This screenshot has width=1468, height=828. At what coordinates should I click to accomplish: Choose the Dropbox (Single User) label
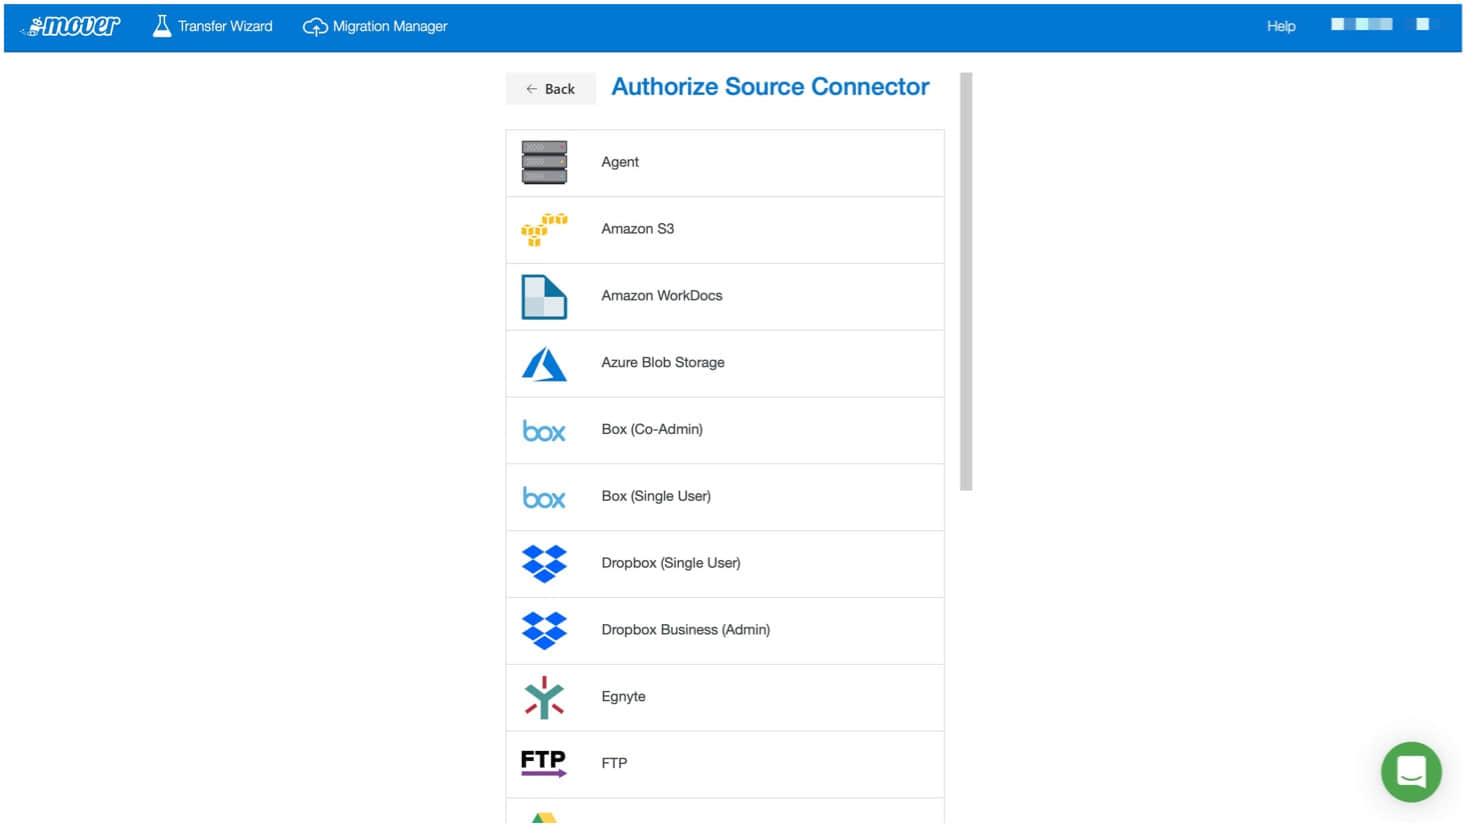click(x=671, y=564)
